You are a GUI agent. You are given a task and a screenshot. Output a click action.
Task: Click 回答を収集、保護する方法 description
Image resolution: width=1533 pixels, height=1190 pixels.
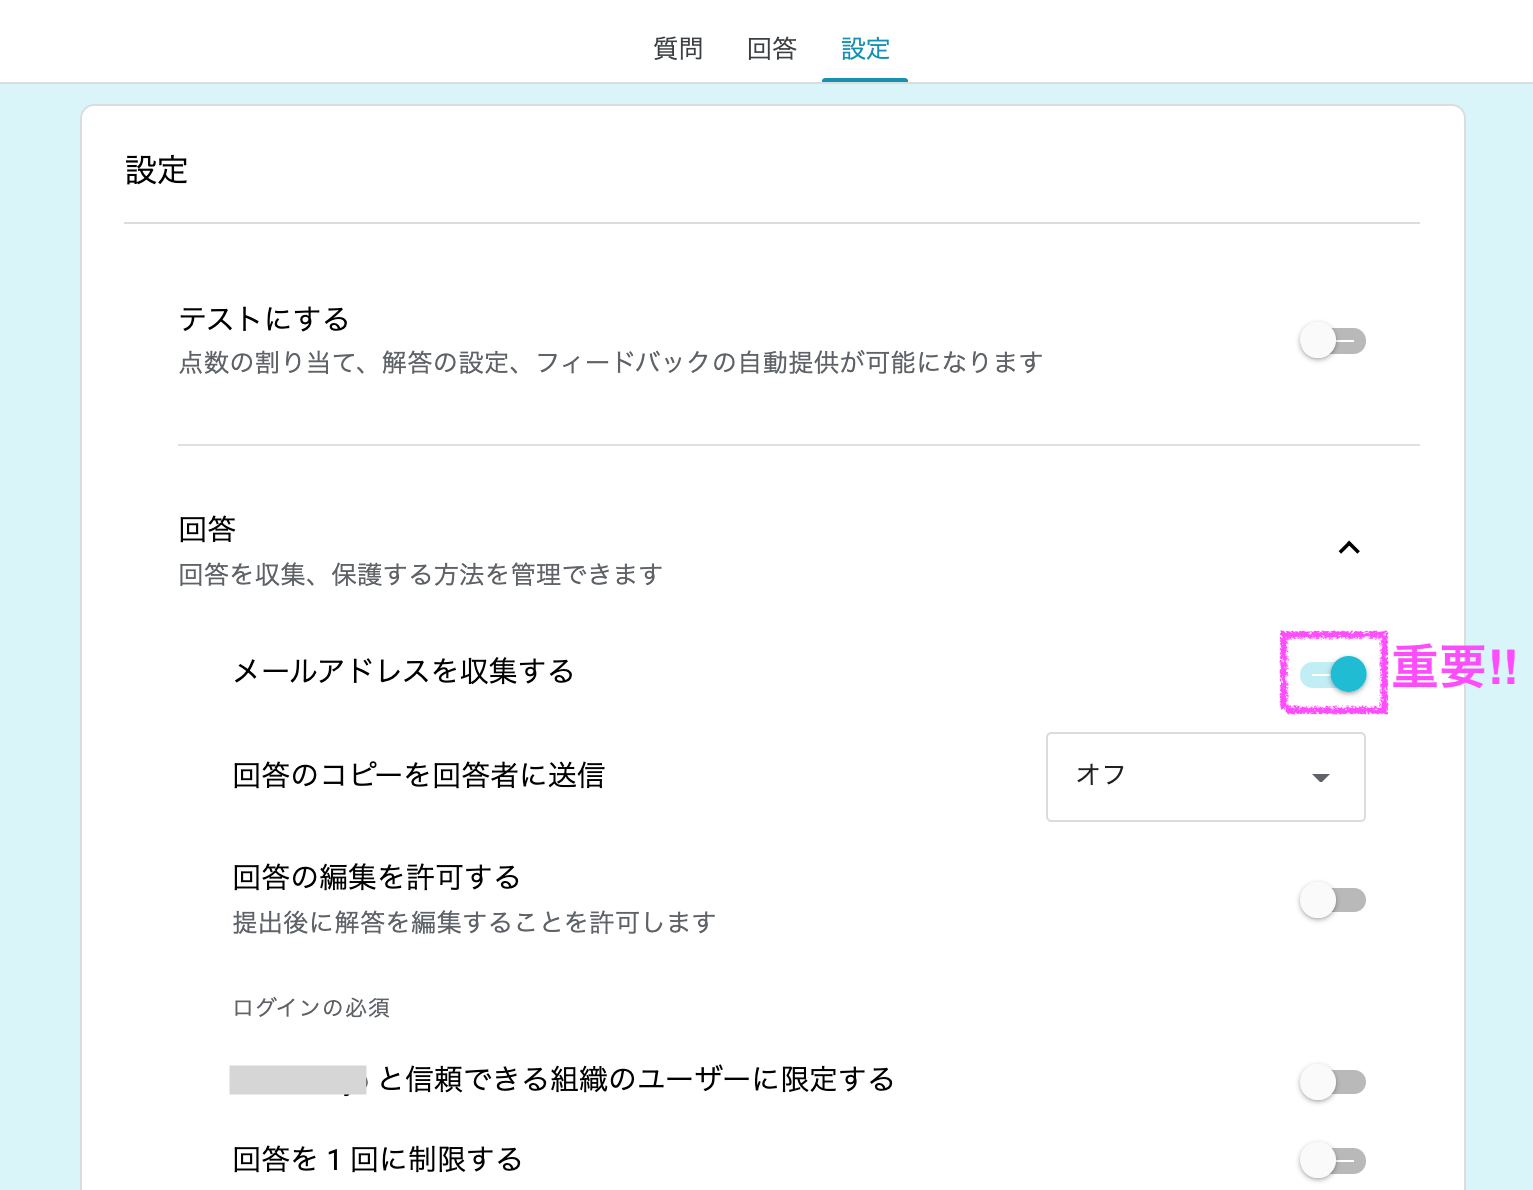(421, 575)
